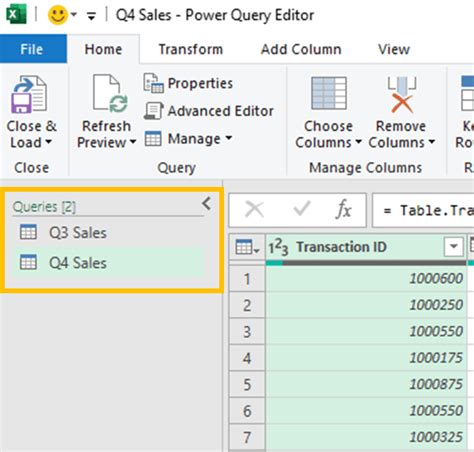The image size is (474, 452).
Task: Click the cell containing 1000325
Action: pyautogui.click(x=366, y=437)
